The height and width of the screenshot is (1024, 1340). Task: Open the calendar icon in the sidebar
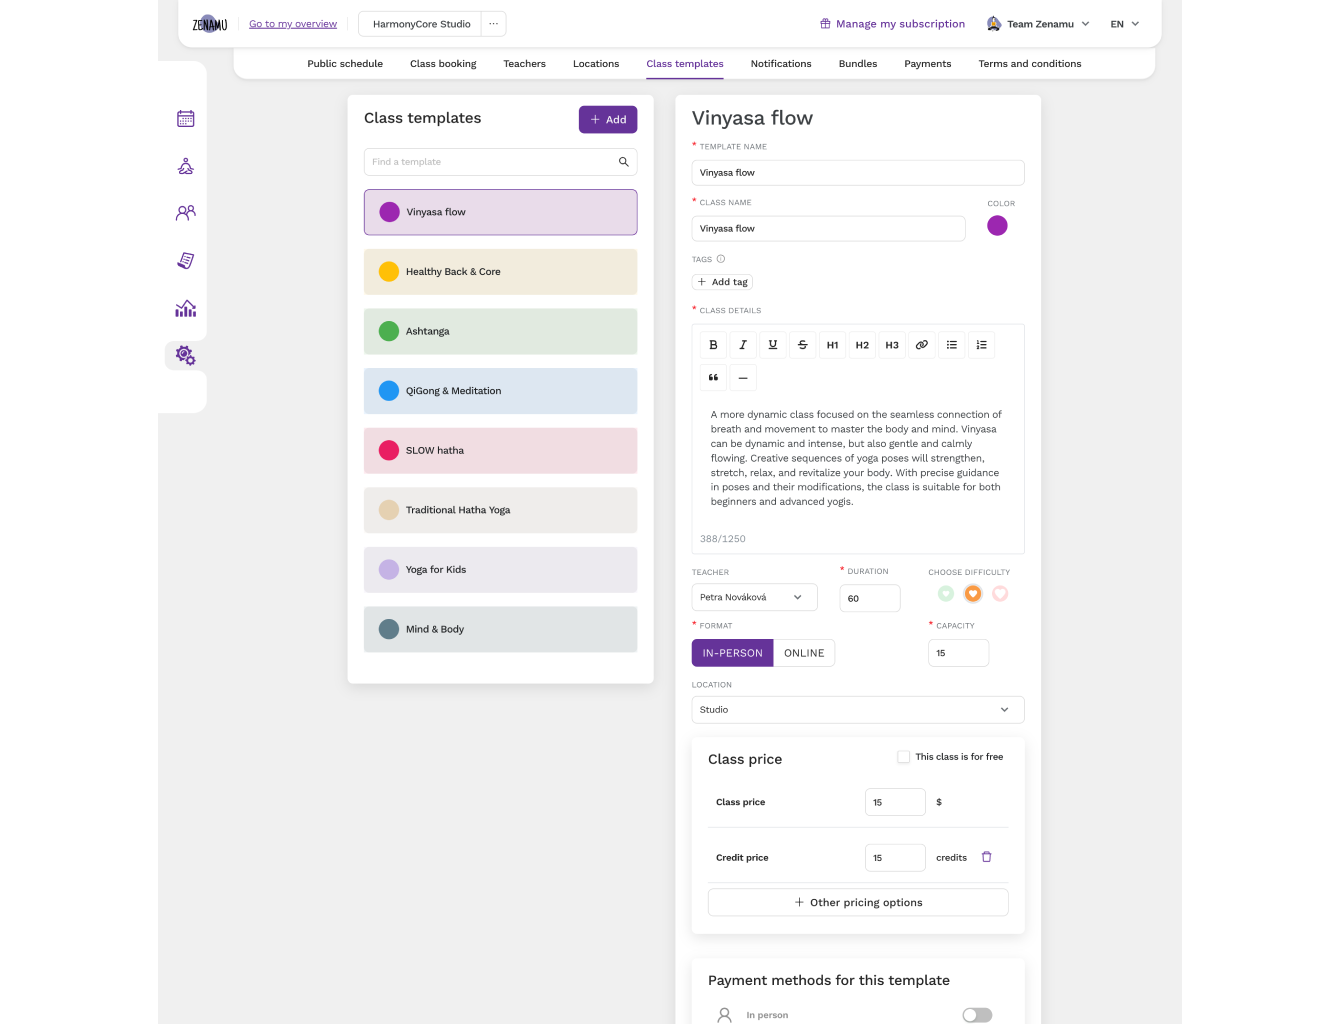pyautogui.click(x=185, y=119)
